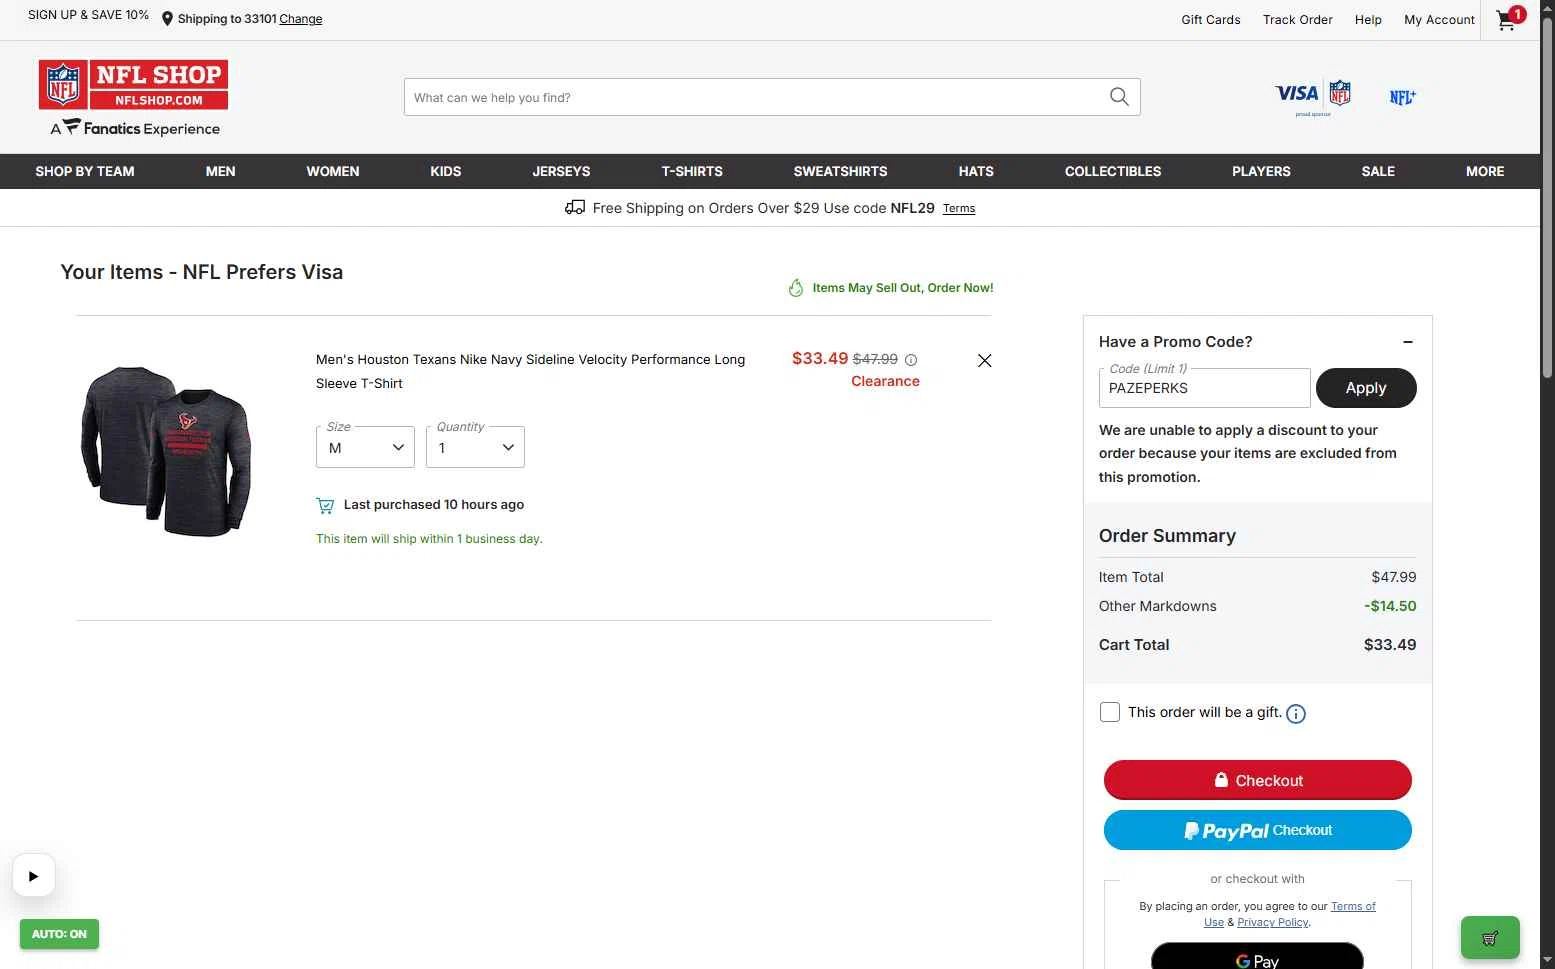This screenshot has height=969, width=1555.
Task: Open the Players menu
Action: [1261, 171]
